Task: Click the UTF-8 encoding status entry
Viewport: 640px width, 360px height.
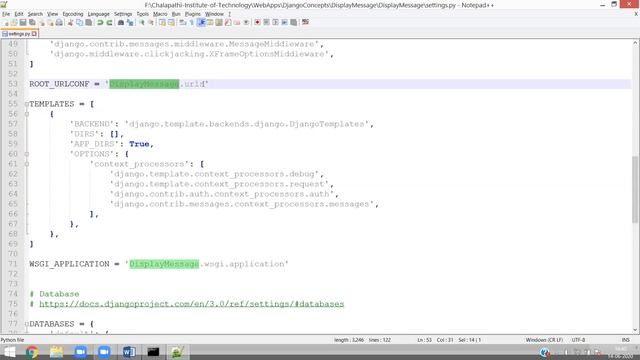Action: coord(578,340)
